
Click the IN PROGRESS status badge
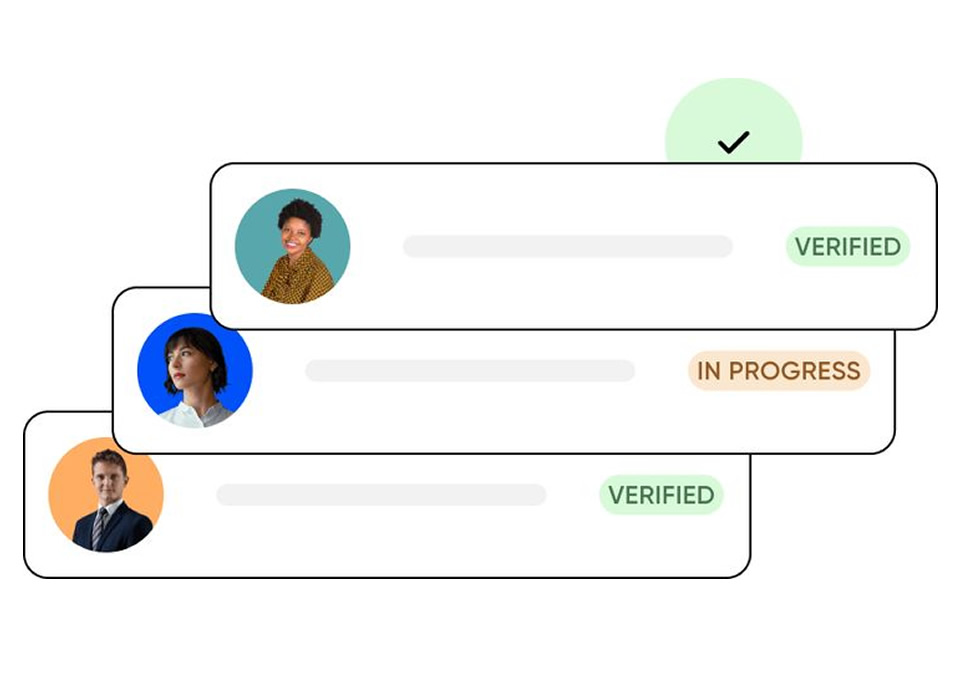click(779, 370)
